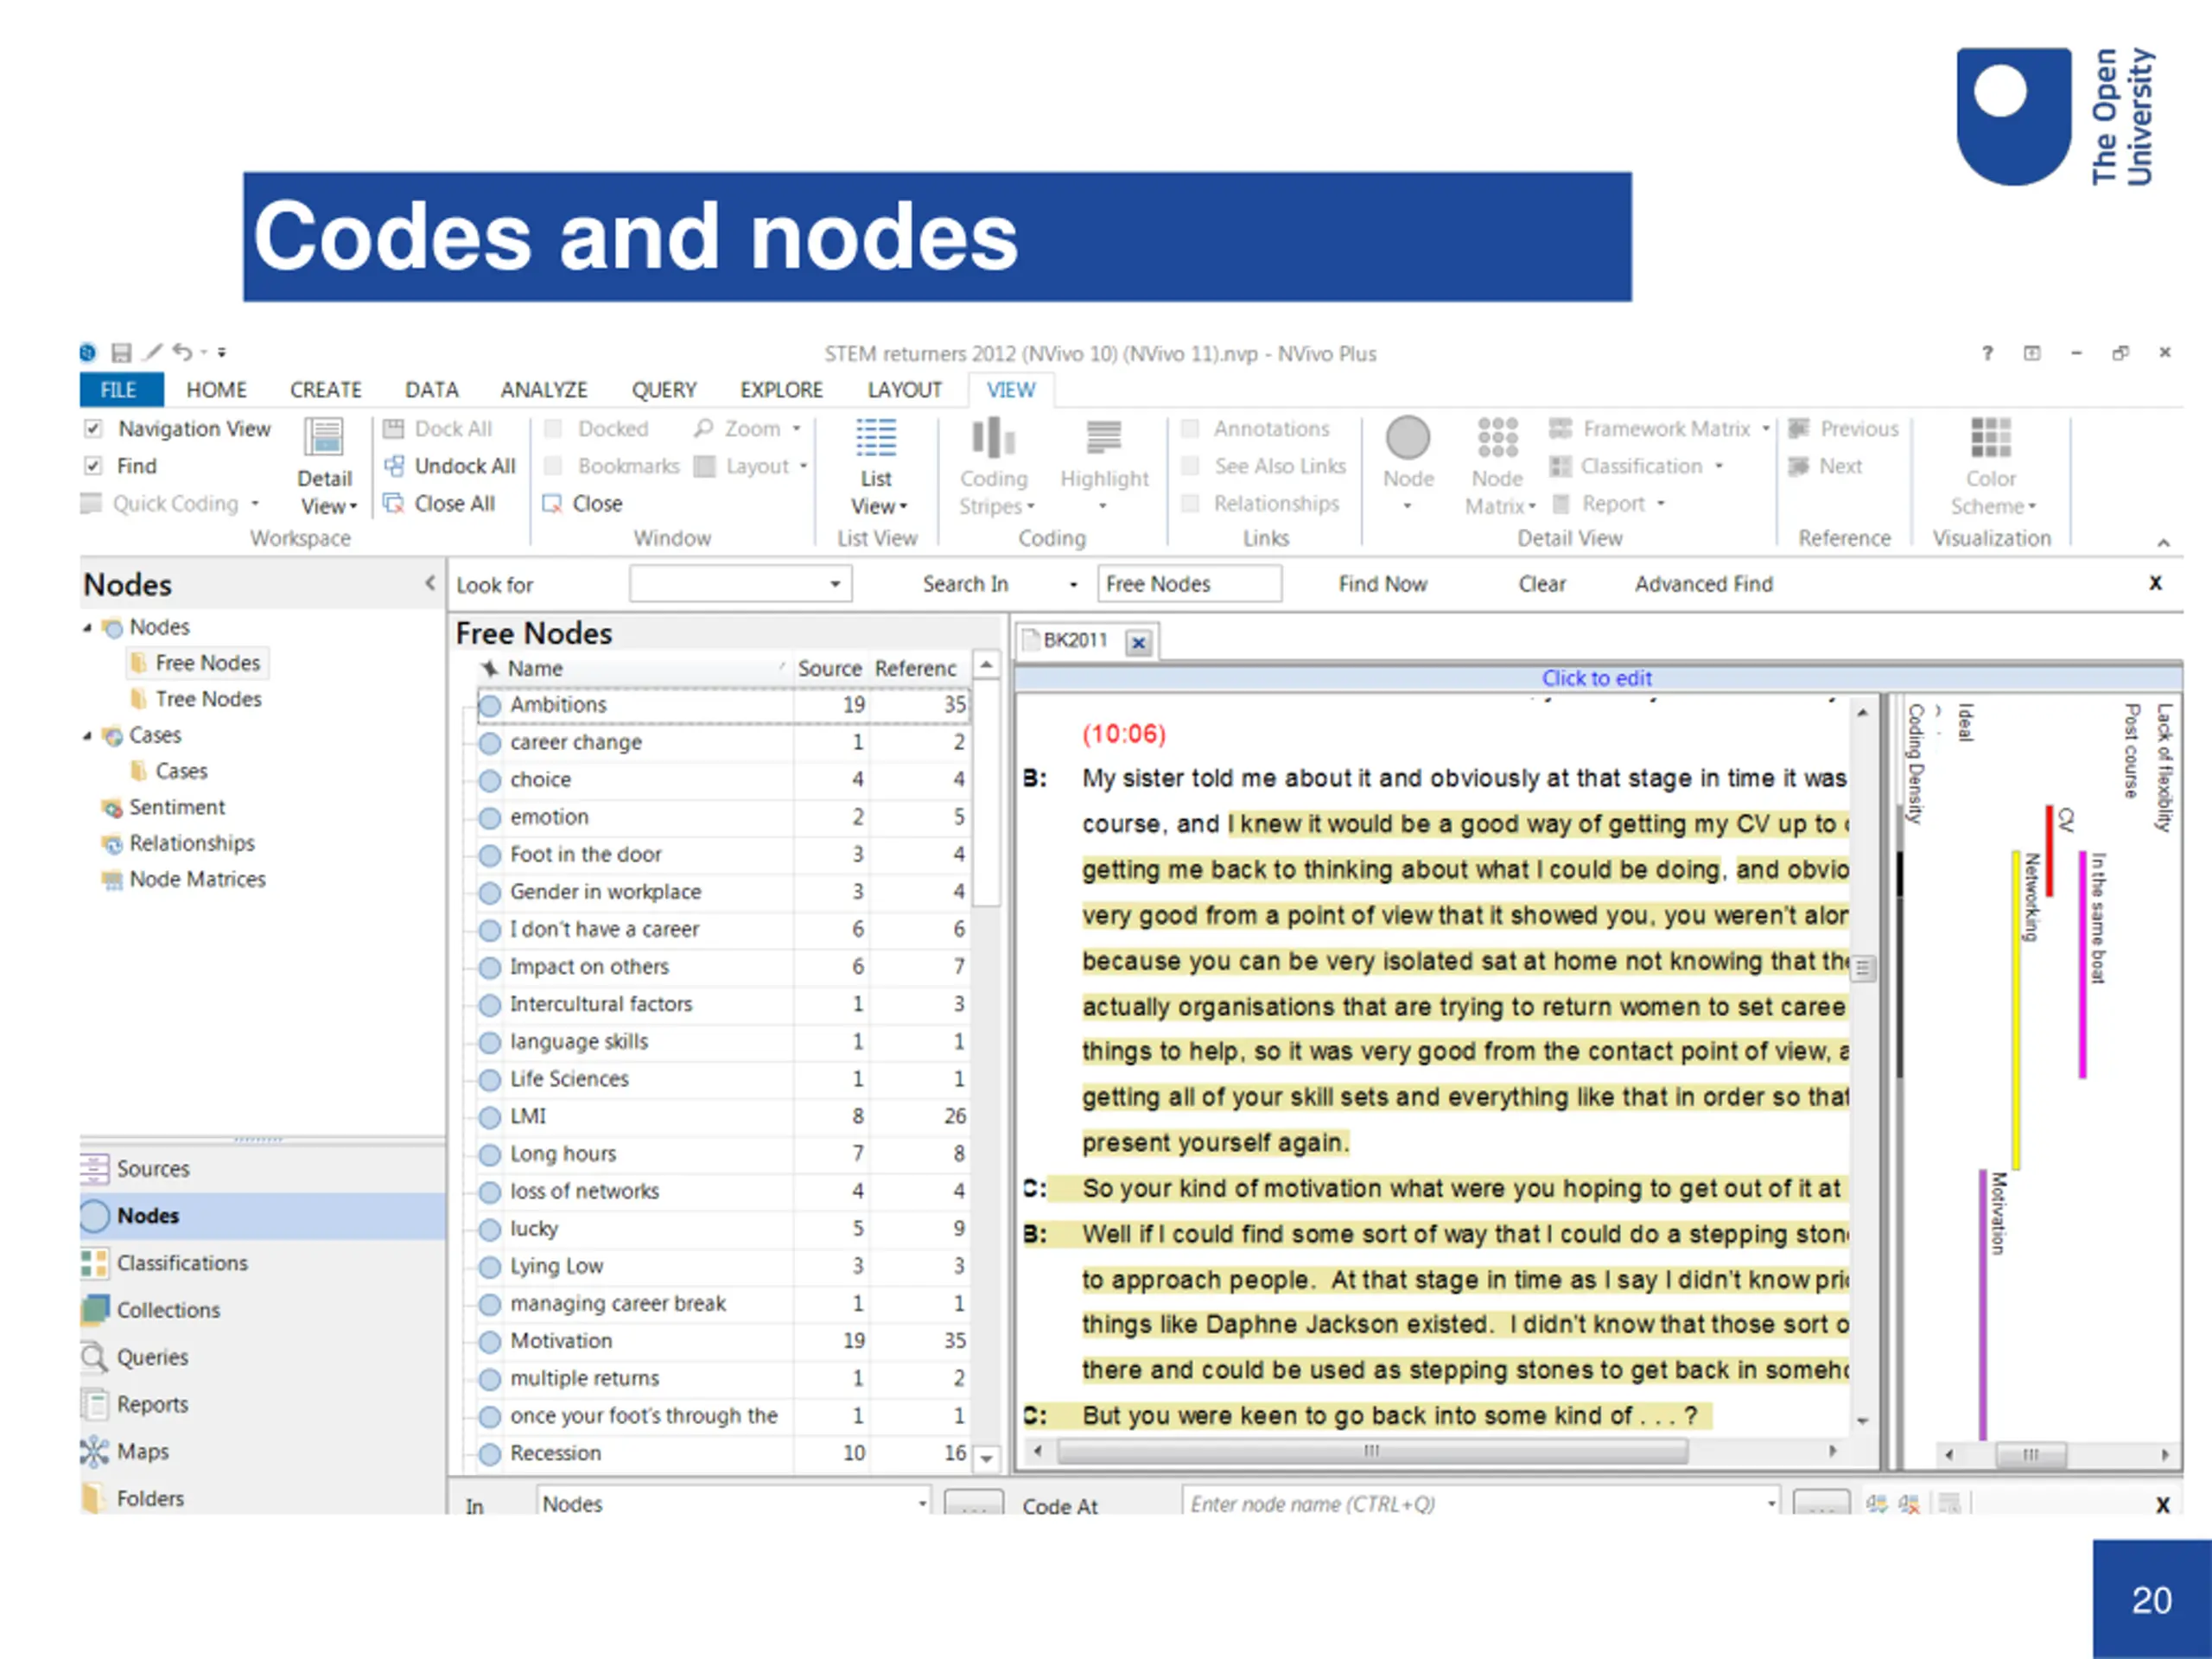The width and height of the screenshot is (2212, 1659).
Task: Go to the Next reference
Action: pos(1826,466)
